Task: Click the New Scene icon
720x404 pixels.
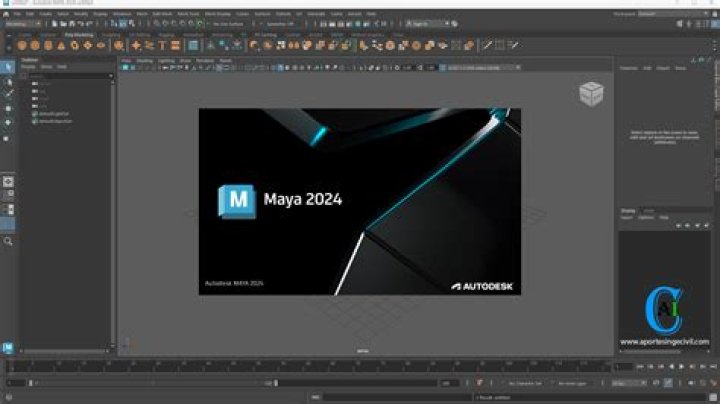Action: click(x=55, y=24)
